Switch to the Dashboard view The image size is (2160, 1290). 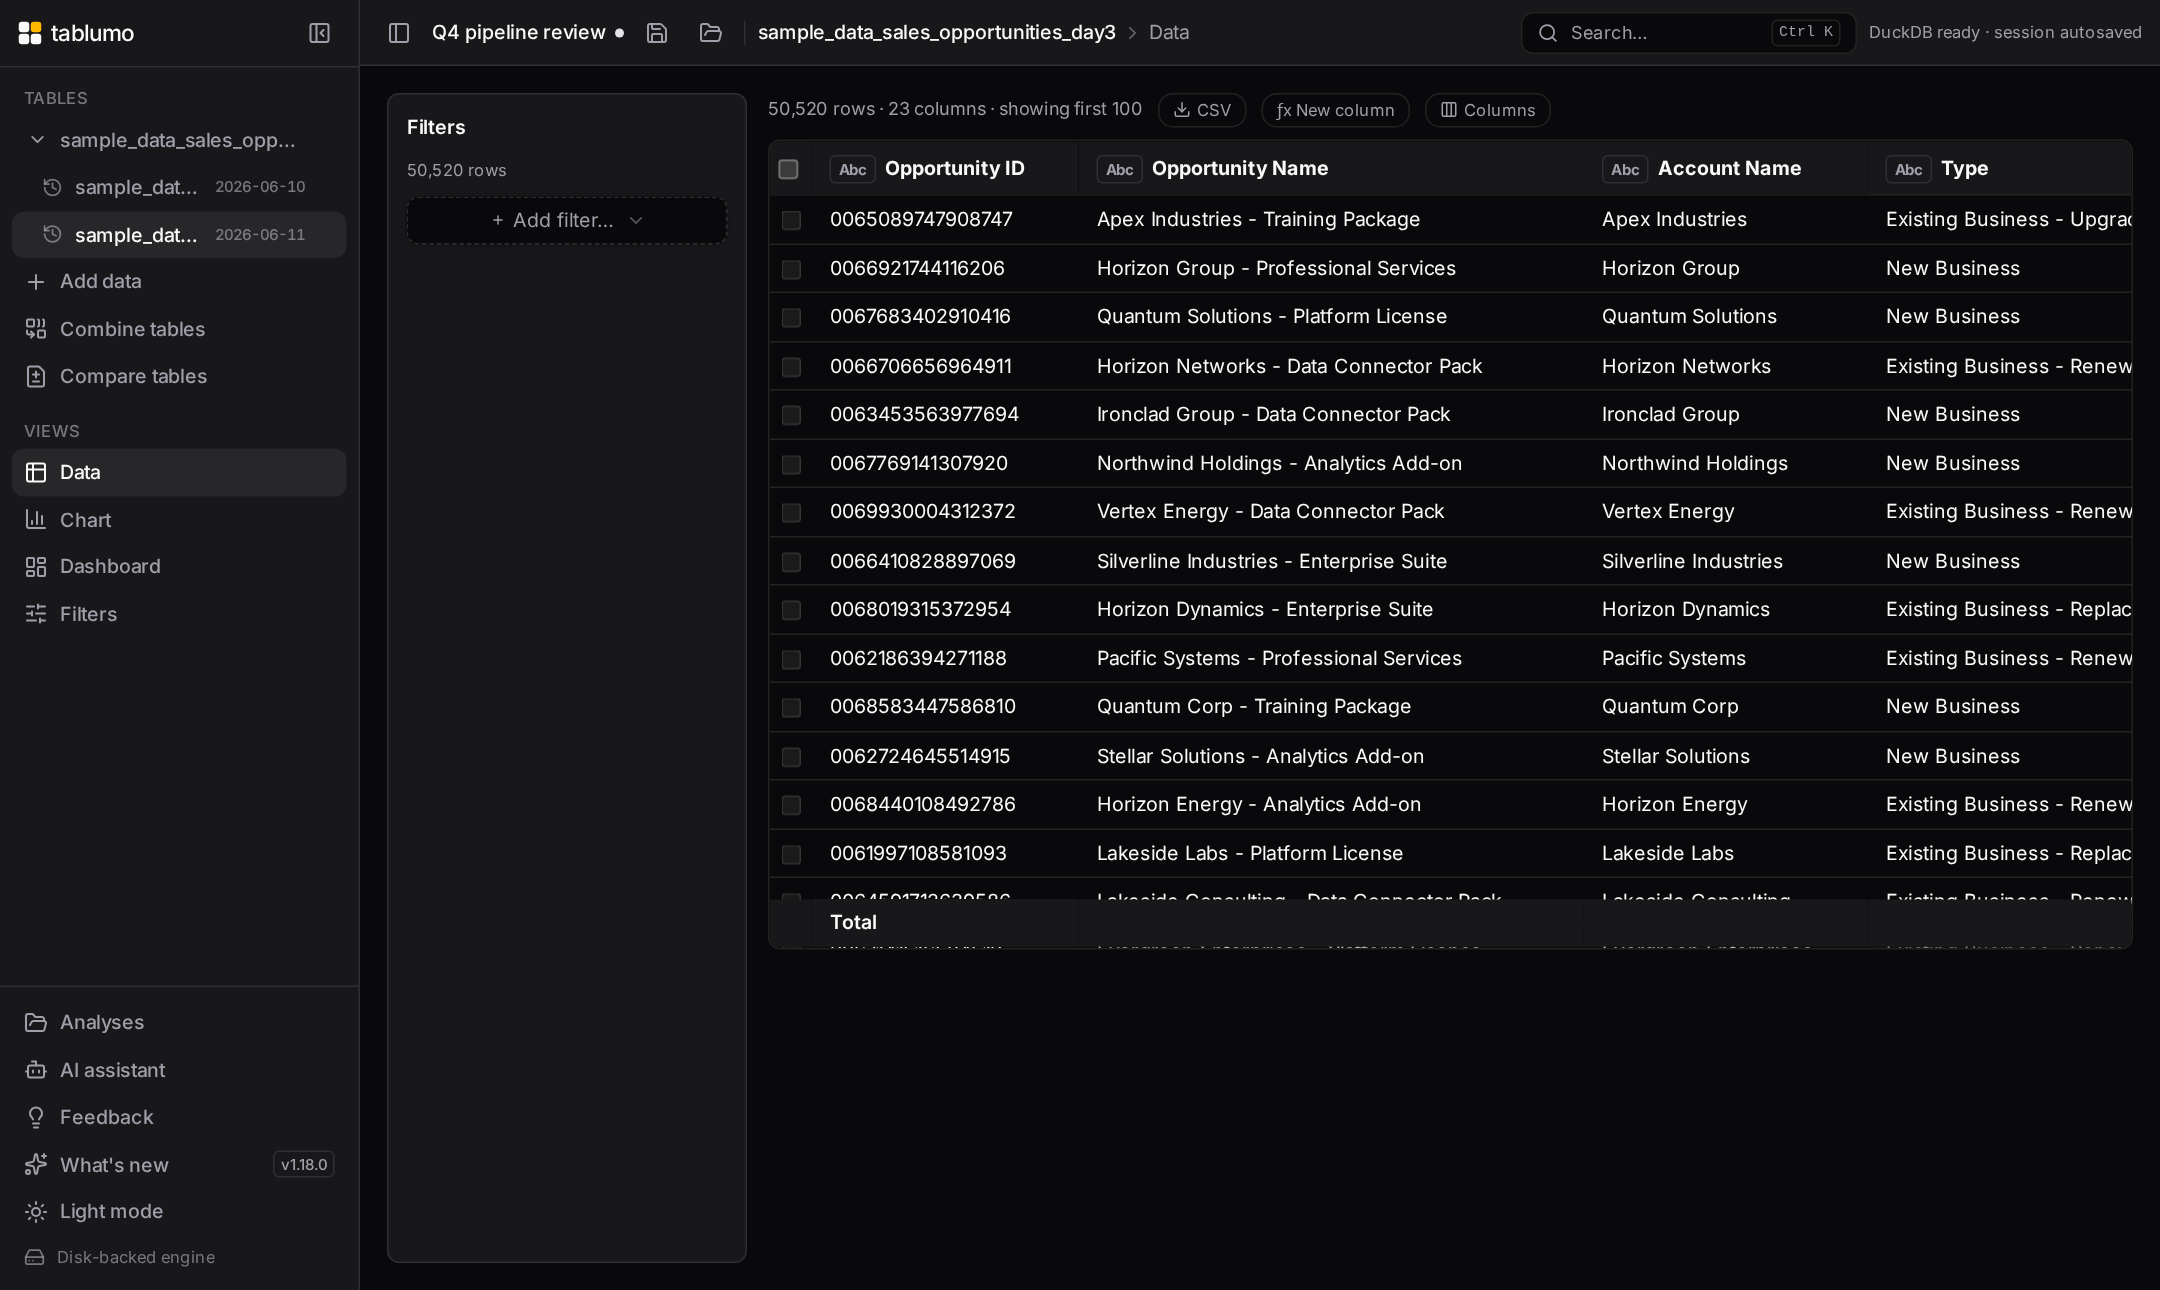179,567
